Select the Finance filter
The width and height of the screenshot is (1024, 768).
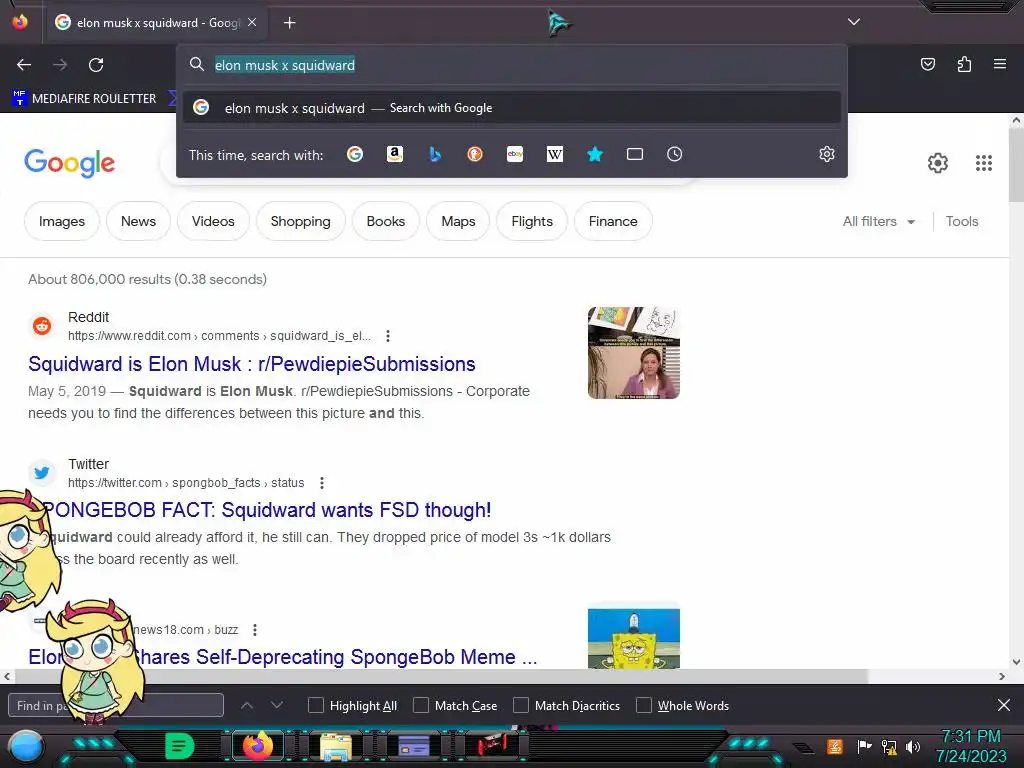click(x=613, y=221)
